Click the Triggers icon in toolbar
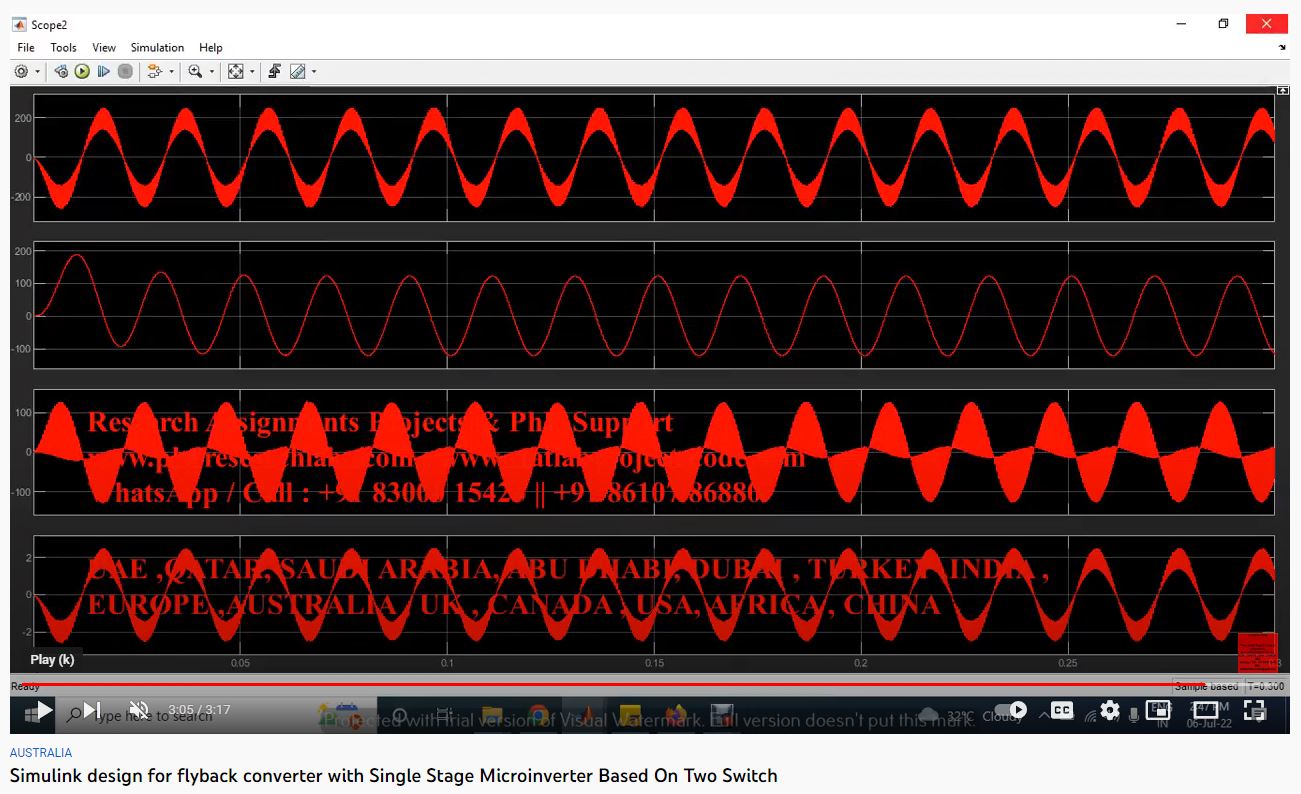 click(x=274, y=72)
